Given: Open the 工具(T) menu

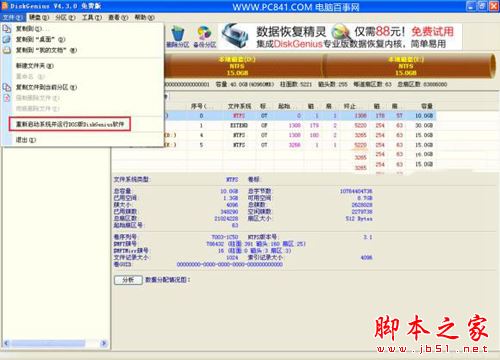Looking at the screenshot, I should click(x=92, y=17).
